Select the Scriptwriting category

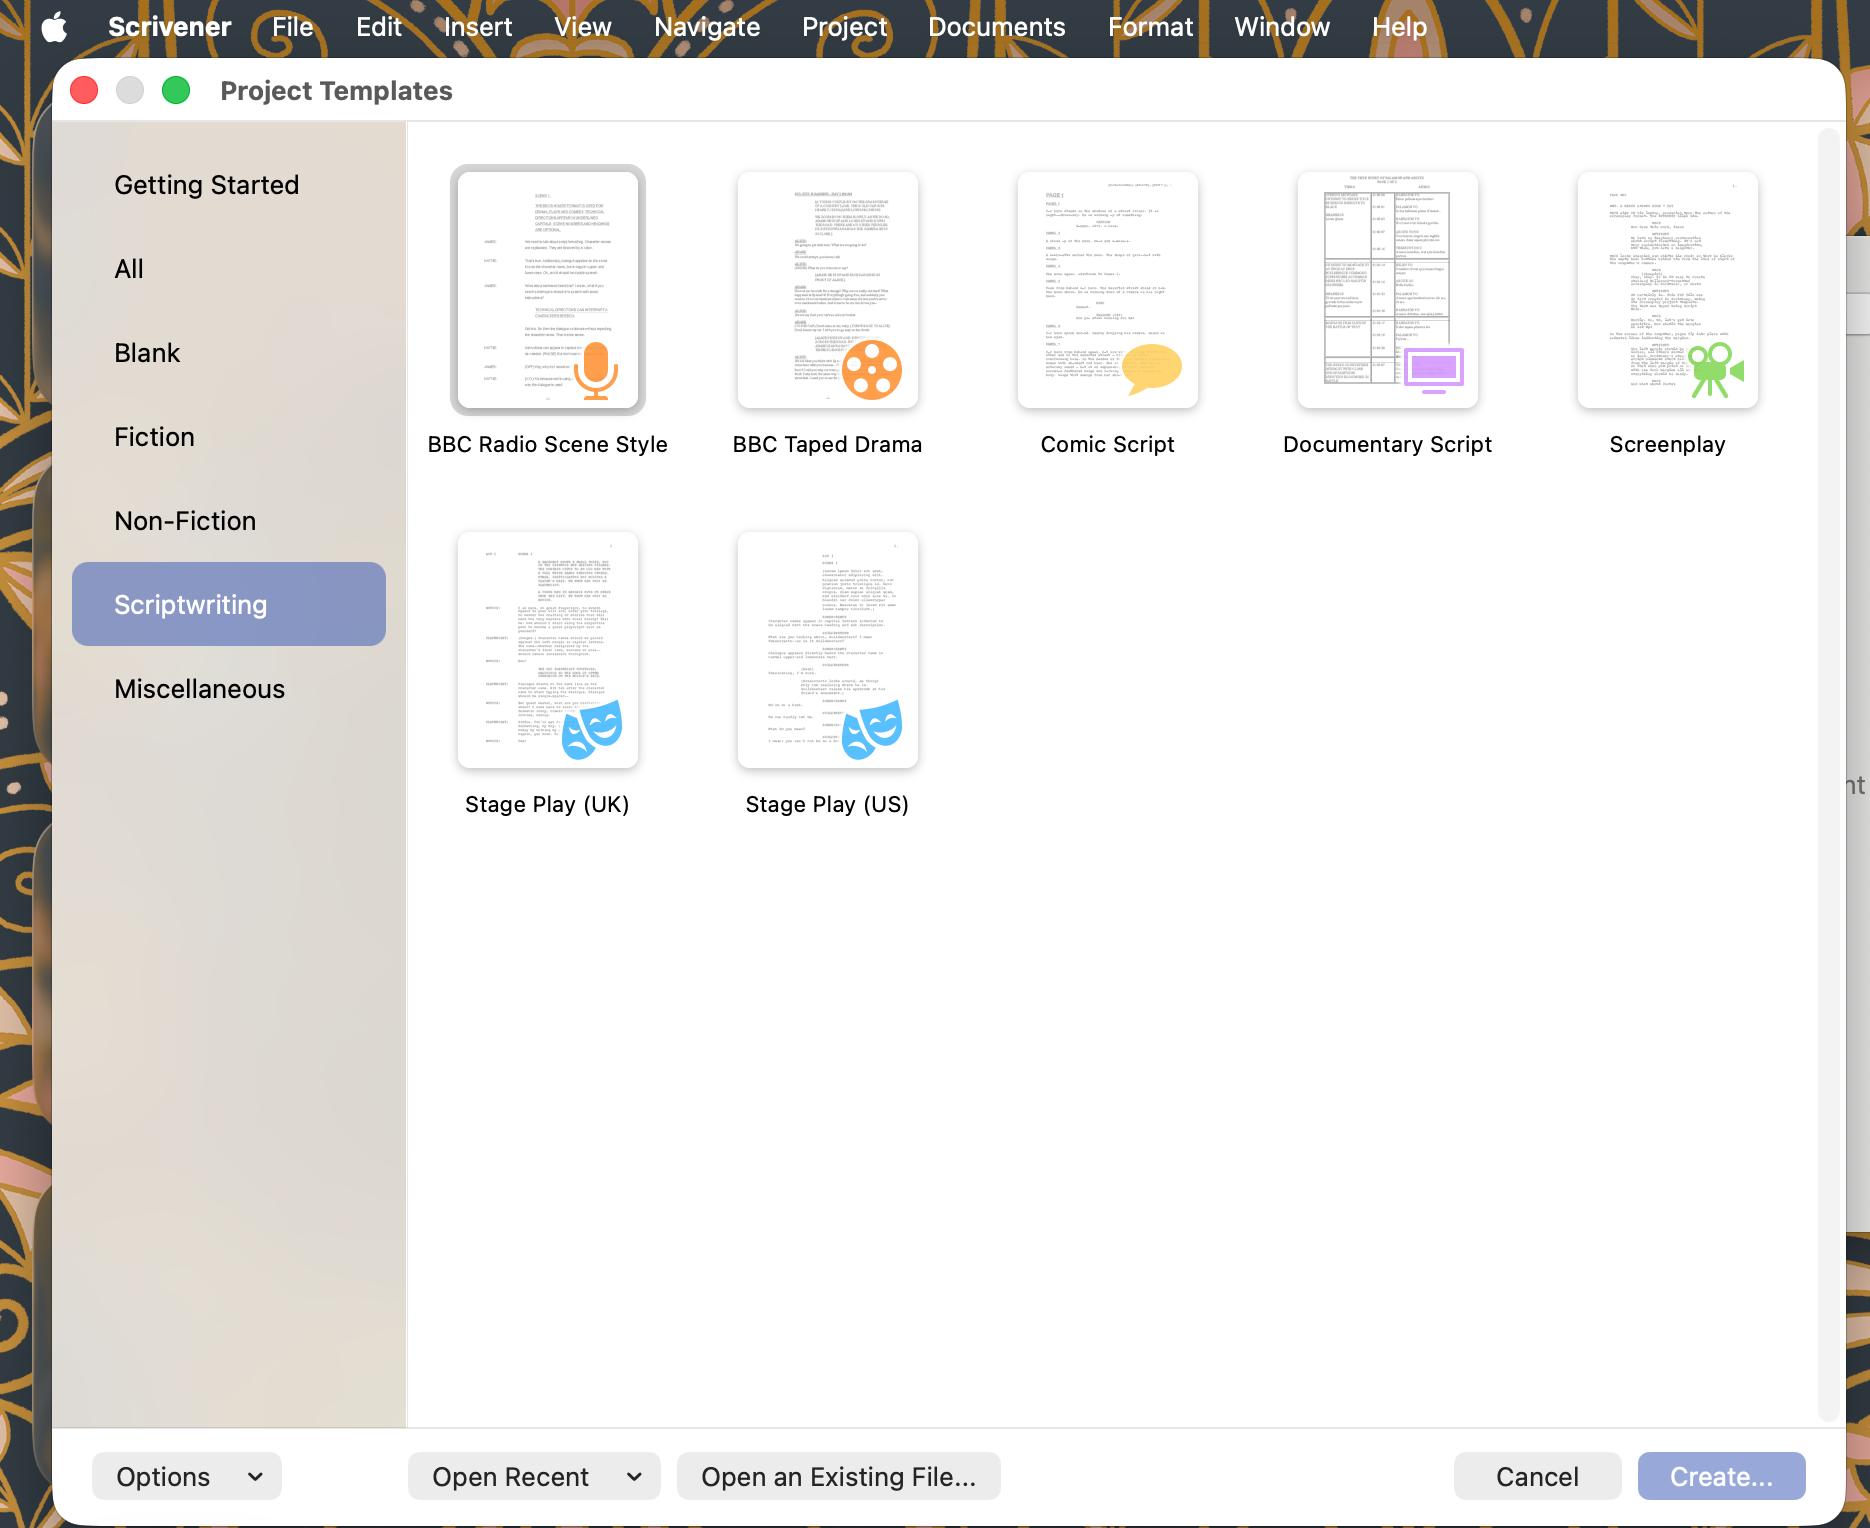[229, 604]
